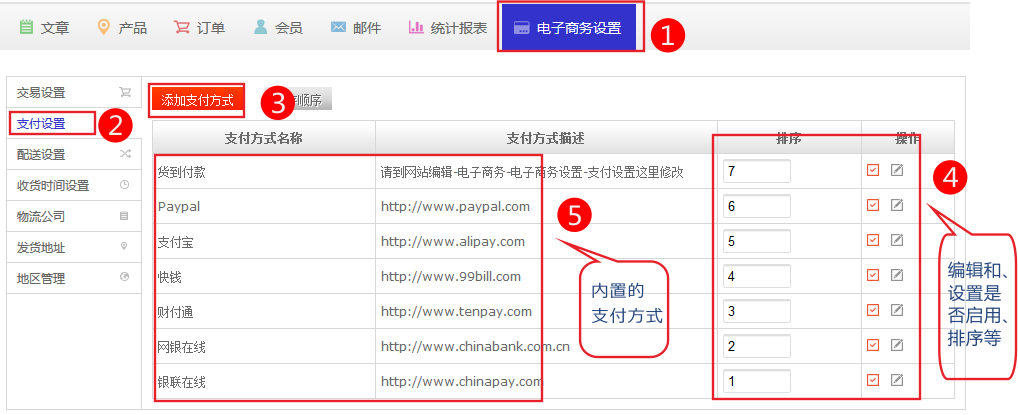The width and height of the screenshot is (1018, 415).
Task: Click the 网银在线 name cell
Action: [264, 347]
